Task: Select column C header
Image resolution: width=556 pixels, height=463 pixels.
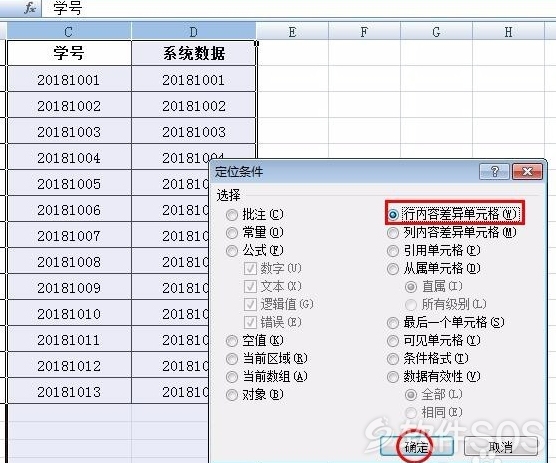Action: pos(69,31)
